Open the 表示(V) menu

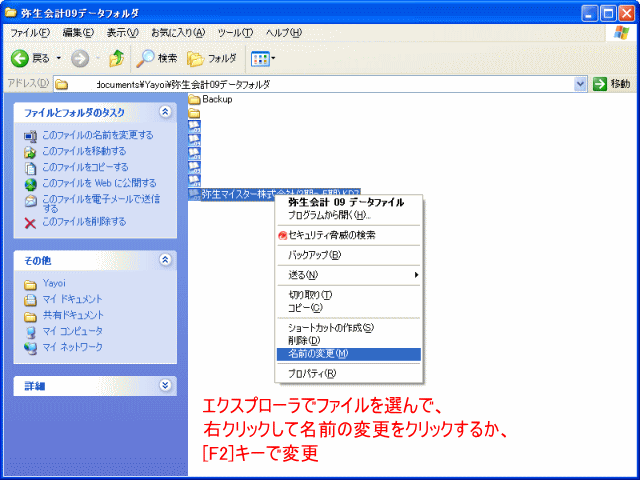coord(122,33)
